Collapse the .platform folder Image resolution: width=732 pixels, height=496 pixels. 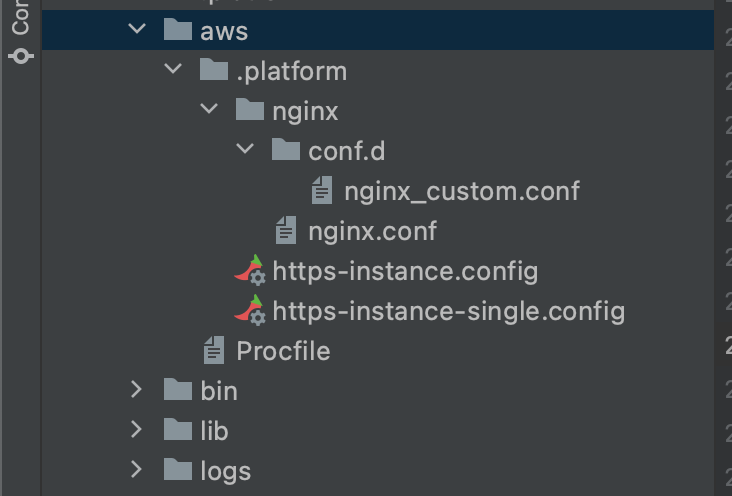point(173,71)
